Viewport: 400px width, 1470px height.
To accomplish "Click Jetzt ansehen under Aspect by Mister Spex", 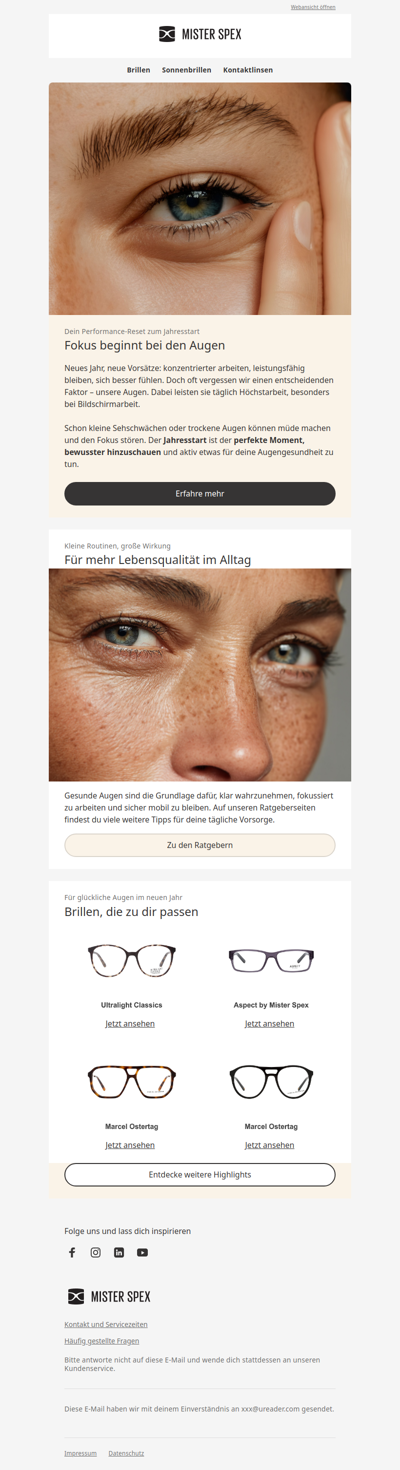I will 270,1024.
